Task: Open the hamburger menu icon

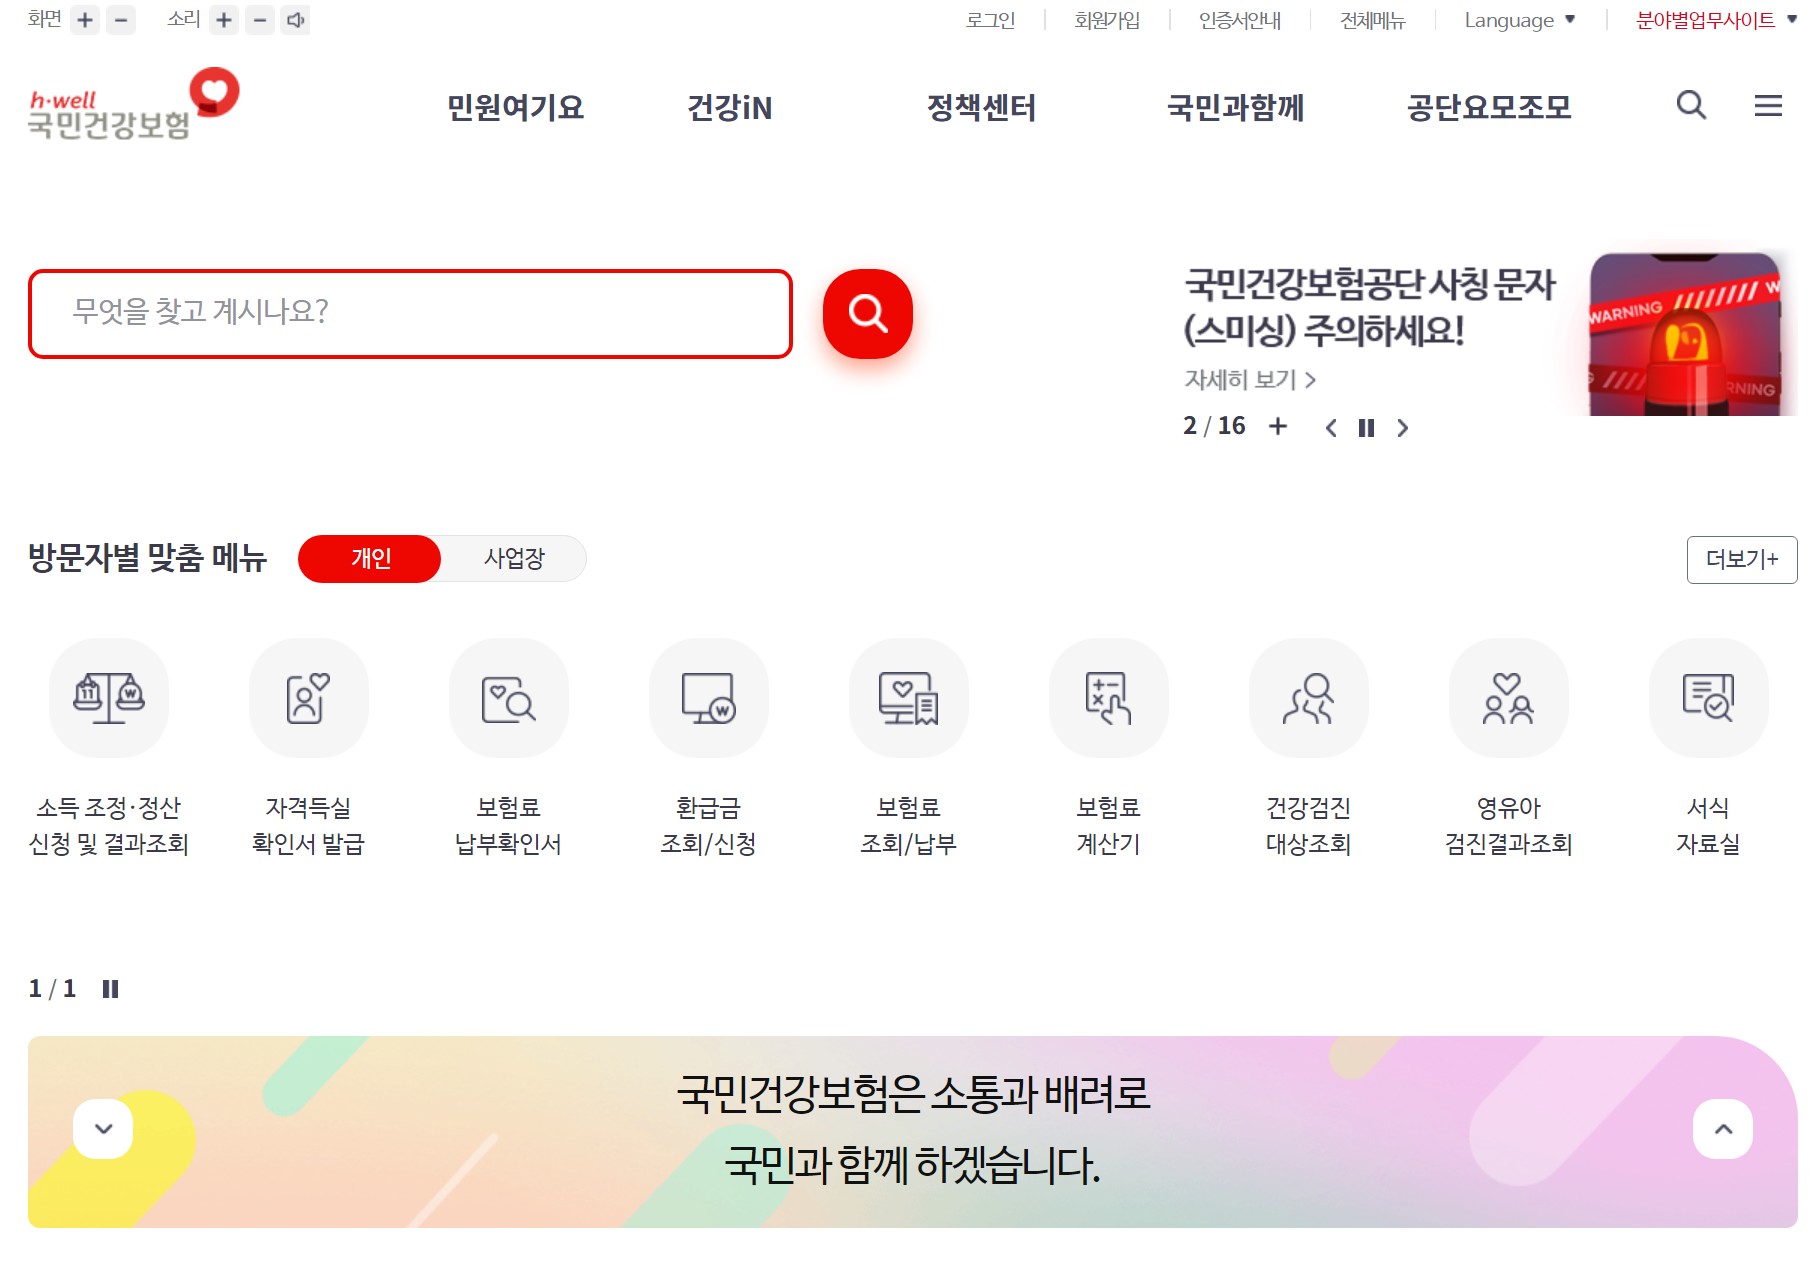Action: tap(1768, 105)
